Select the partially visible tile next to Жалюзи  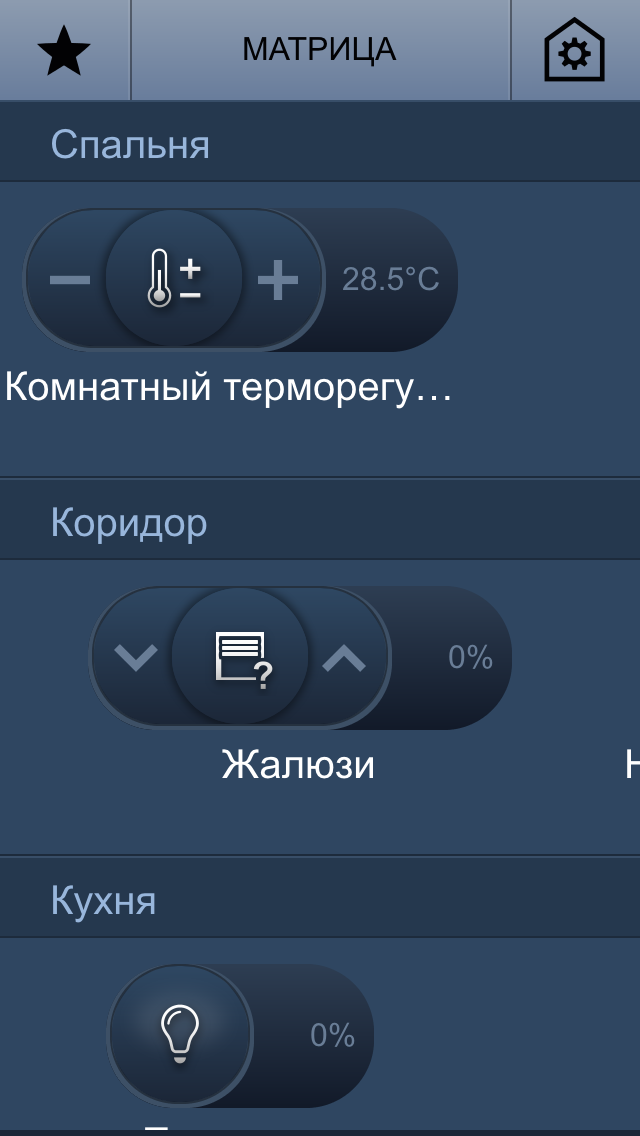632,764
